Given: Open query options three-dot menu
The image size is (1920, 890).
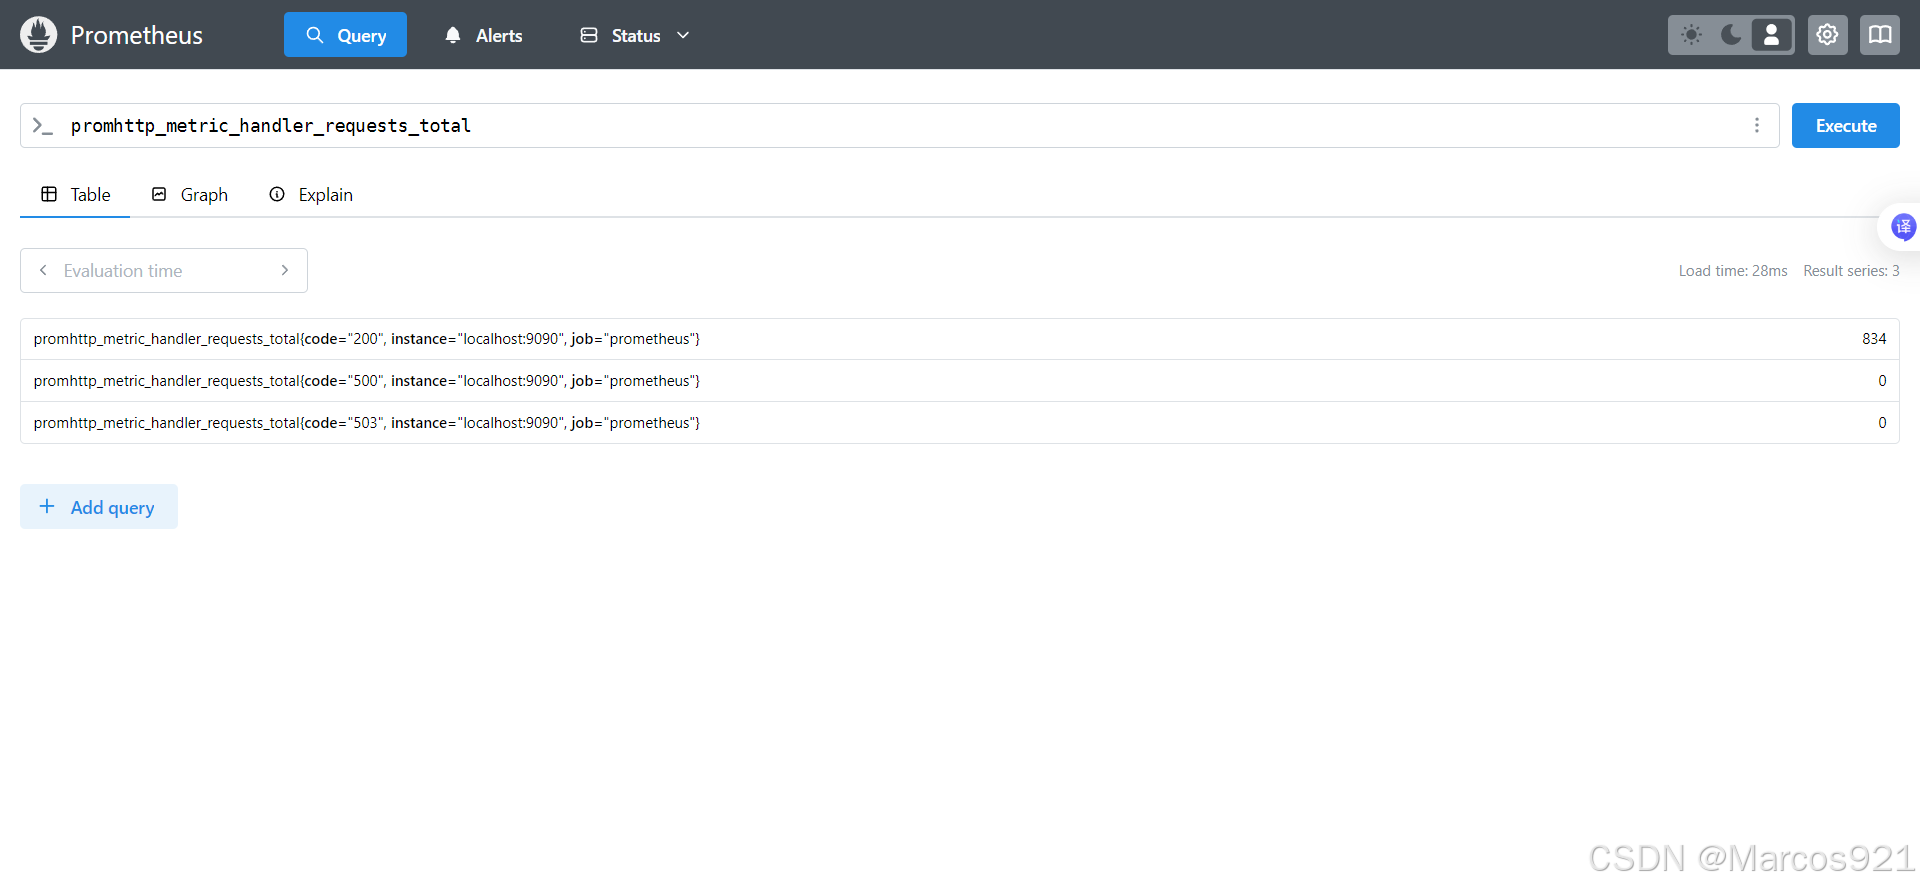Looking at the screenshot, I should (x=1756, y=126).
